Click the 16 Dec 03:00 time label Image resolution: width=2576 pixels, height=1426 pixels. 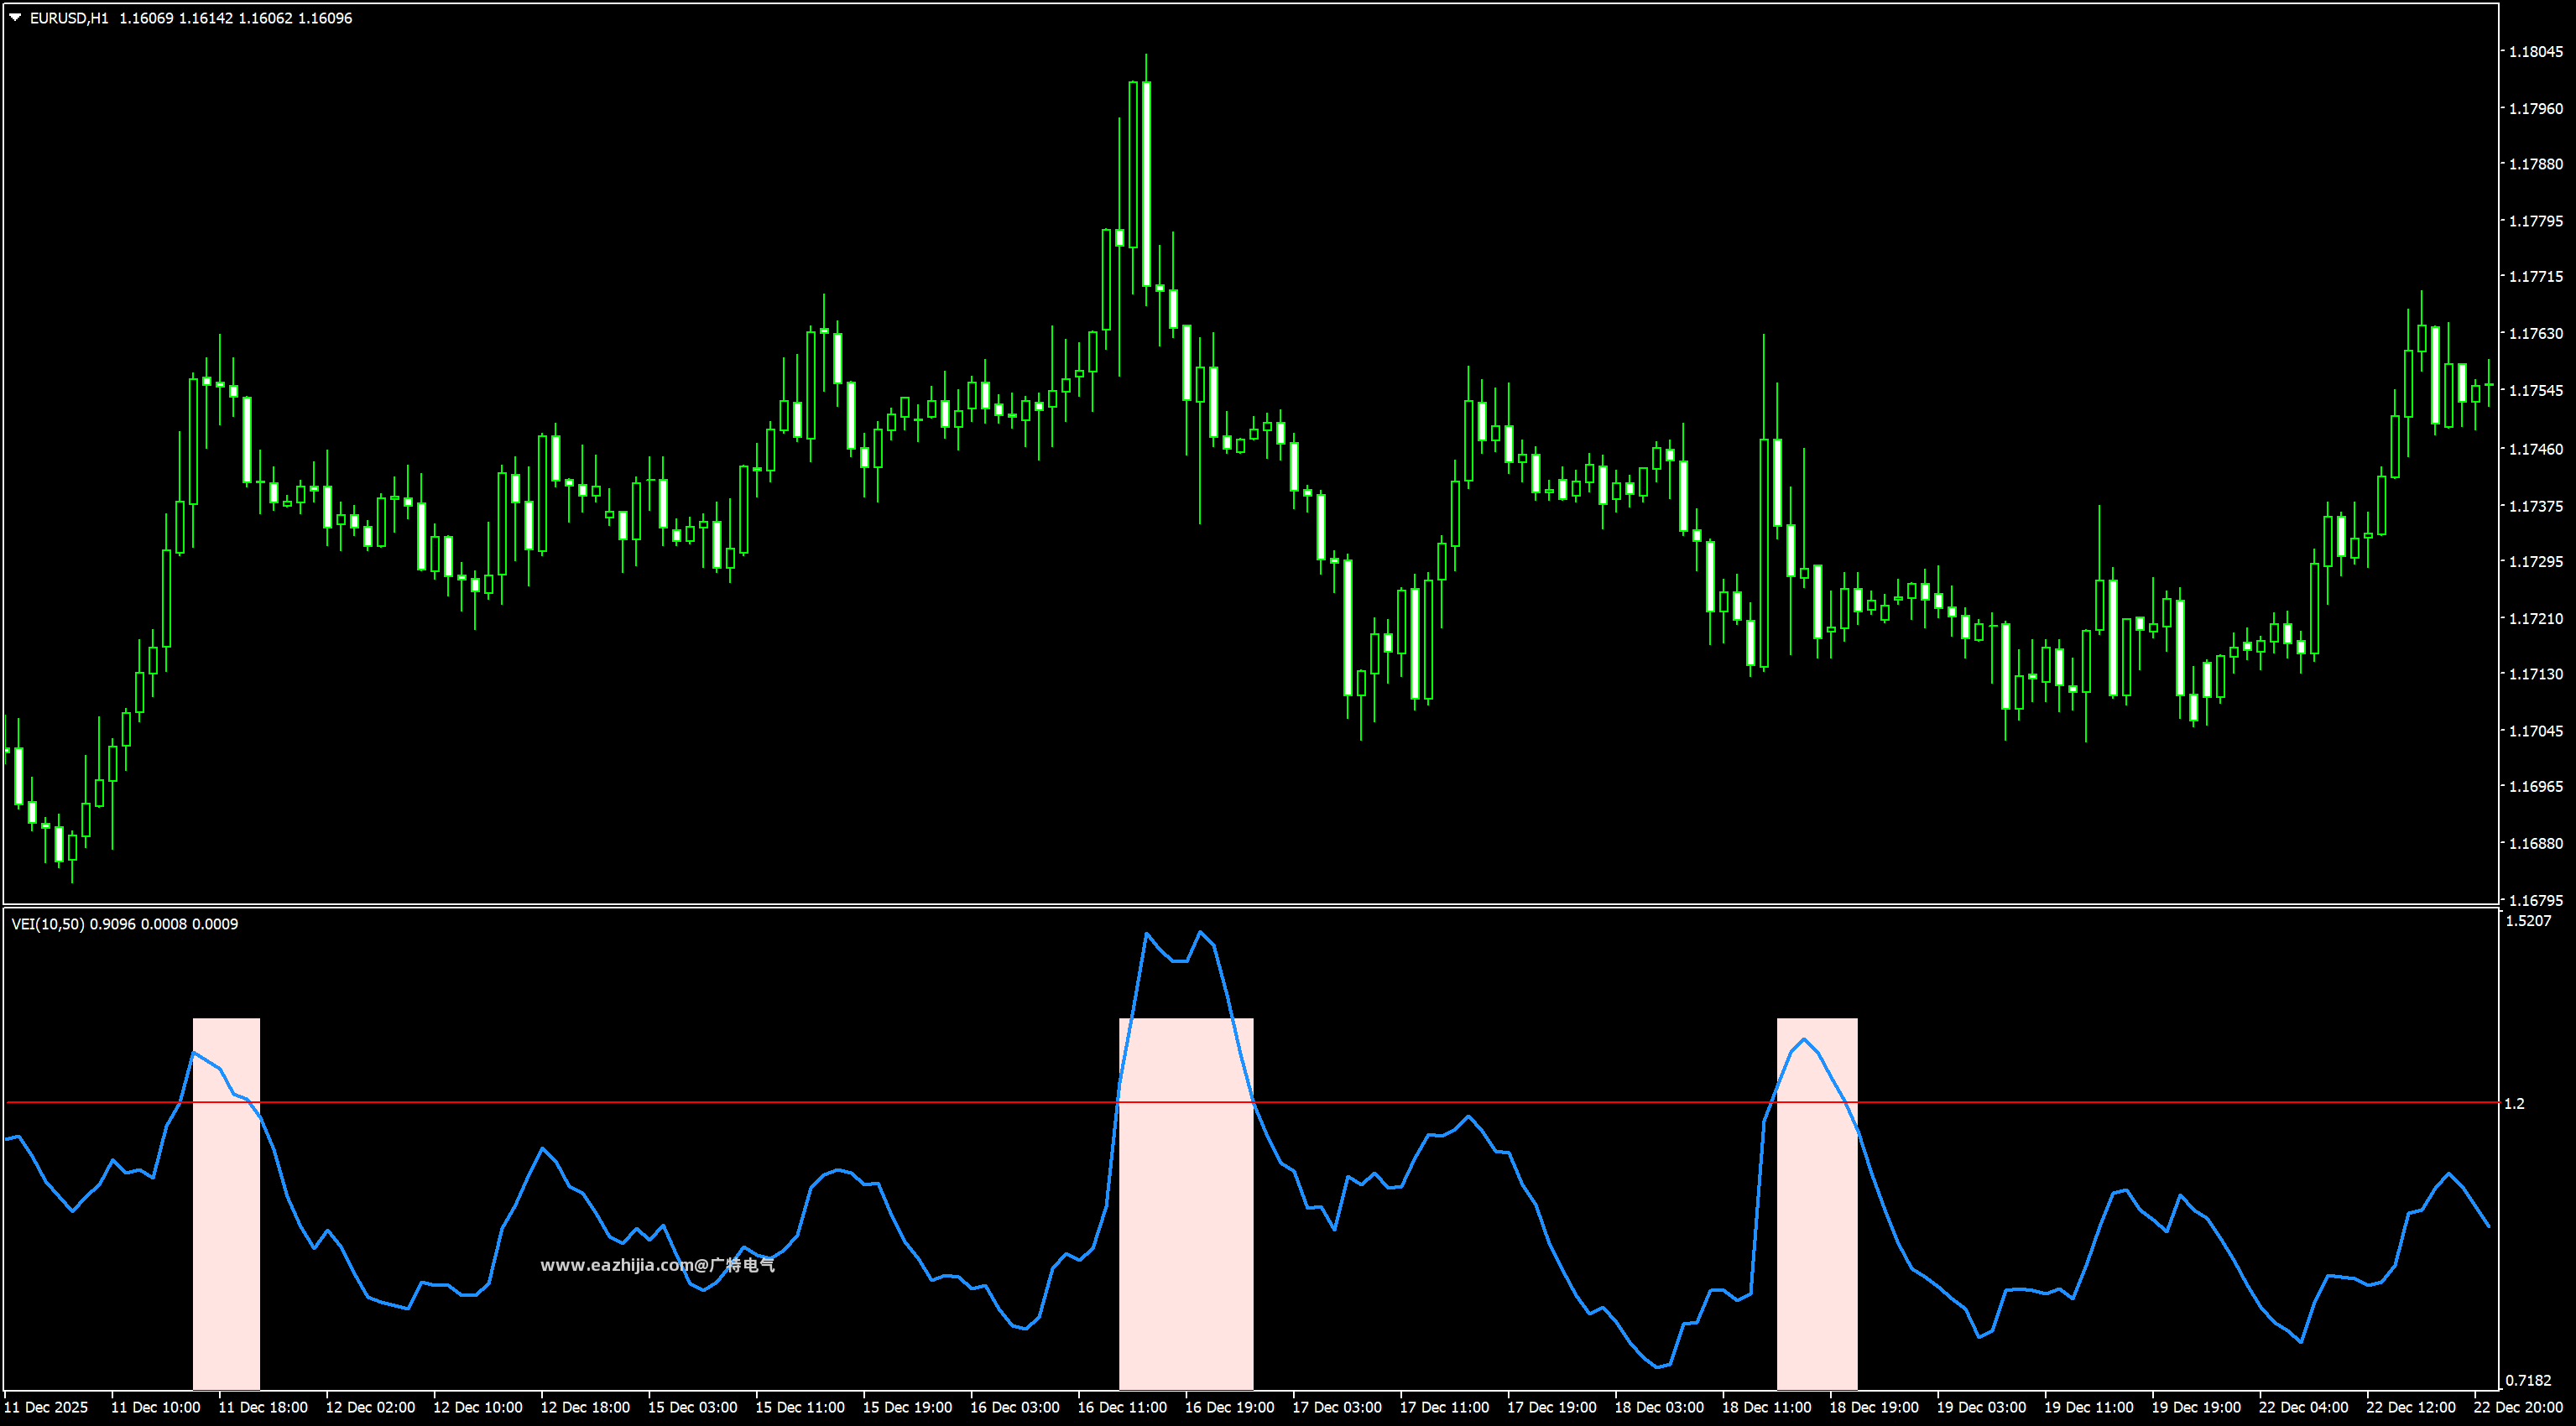(x=1015, y=1408)
